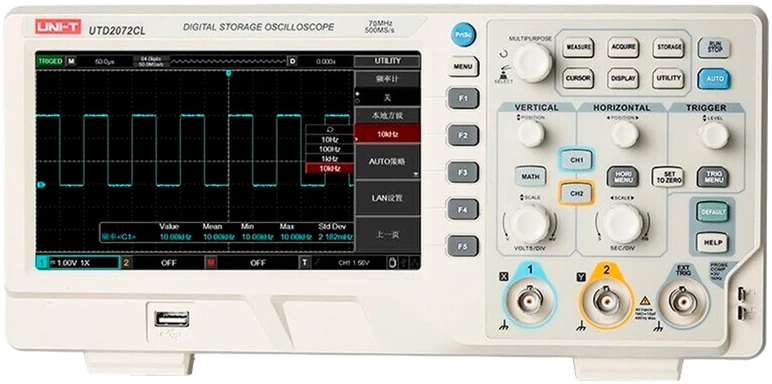Viewport: 772px width, 384px height.
Task: Click the Vertical POSITION knob
Action: click(x=531, y=133)
